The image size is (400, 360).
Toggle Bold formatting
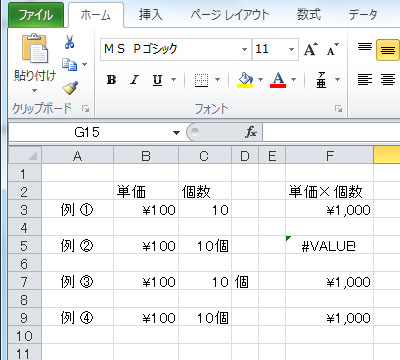(x=111, y=80)
